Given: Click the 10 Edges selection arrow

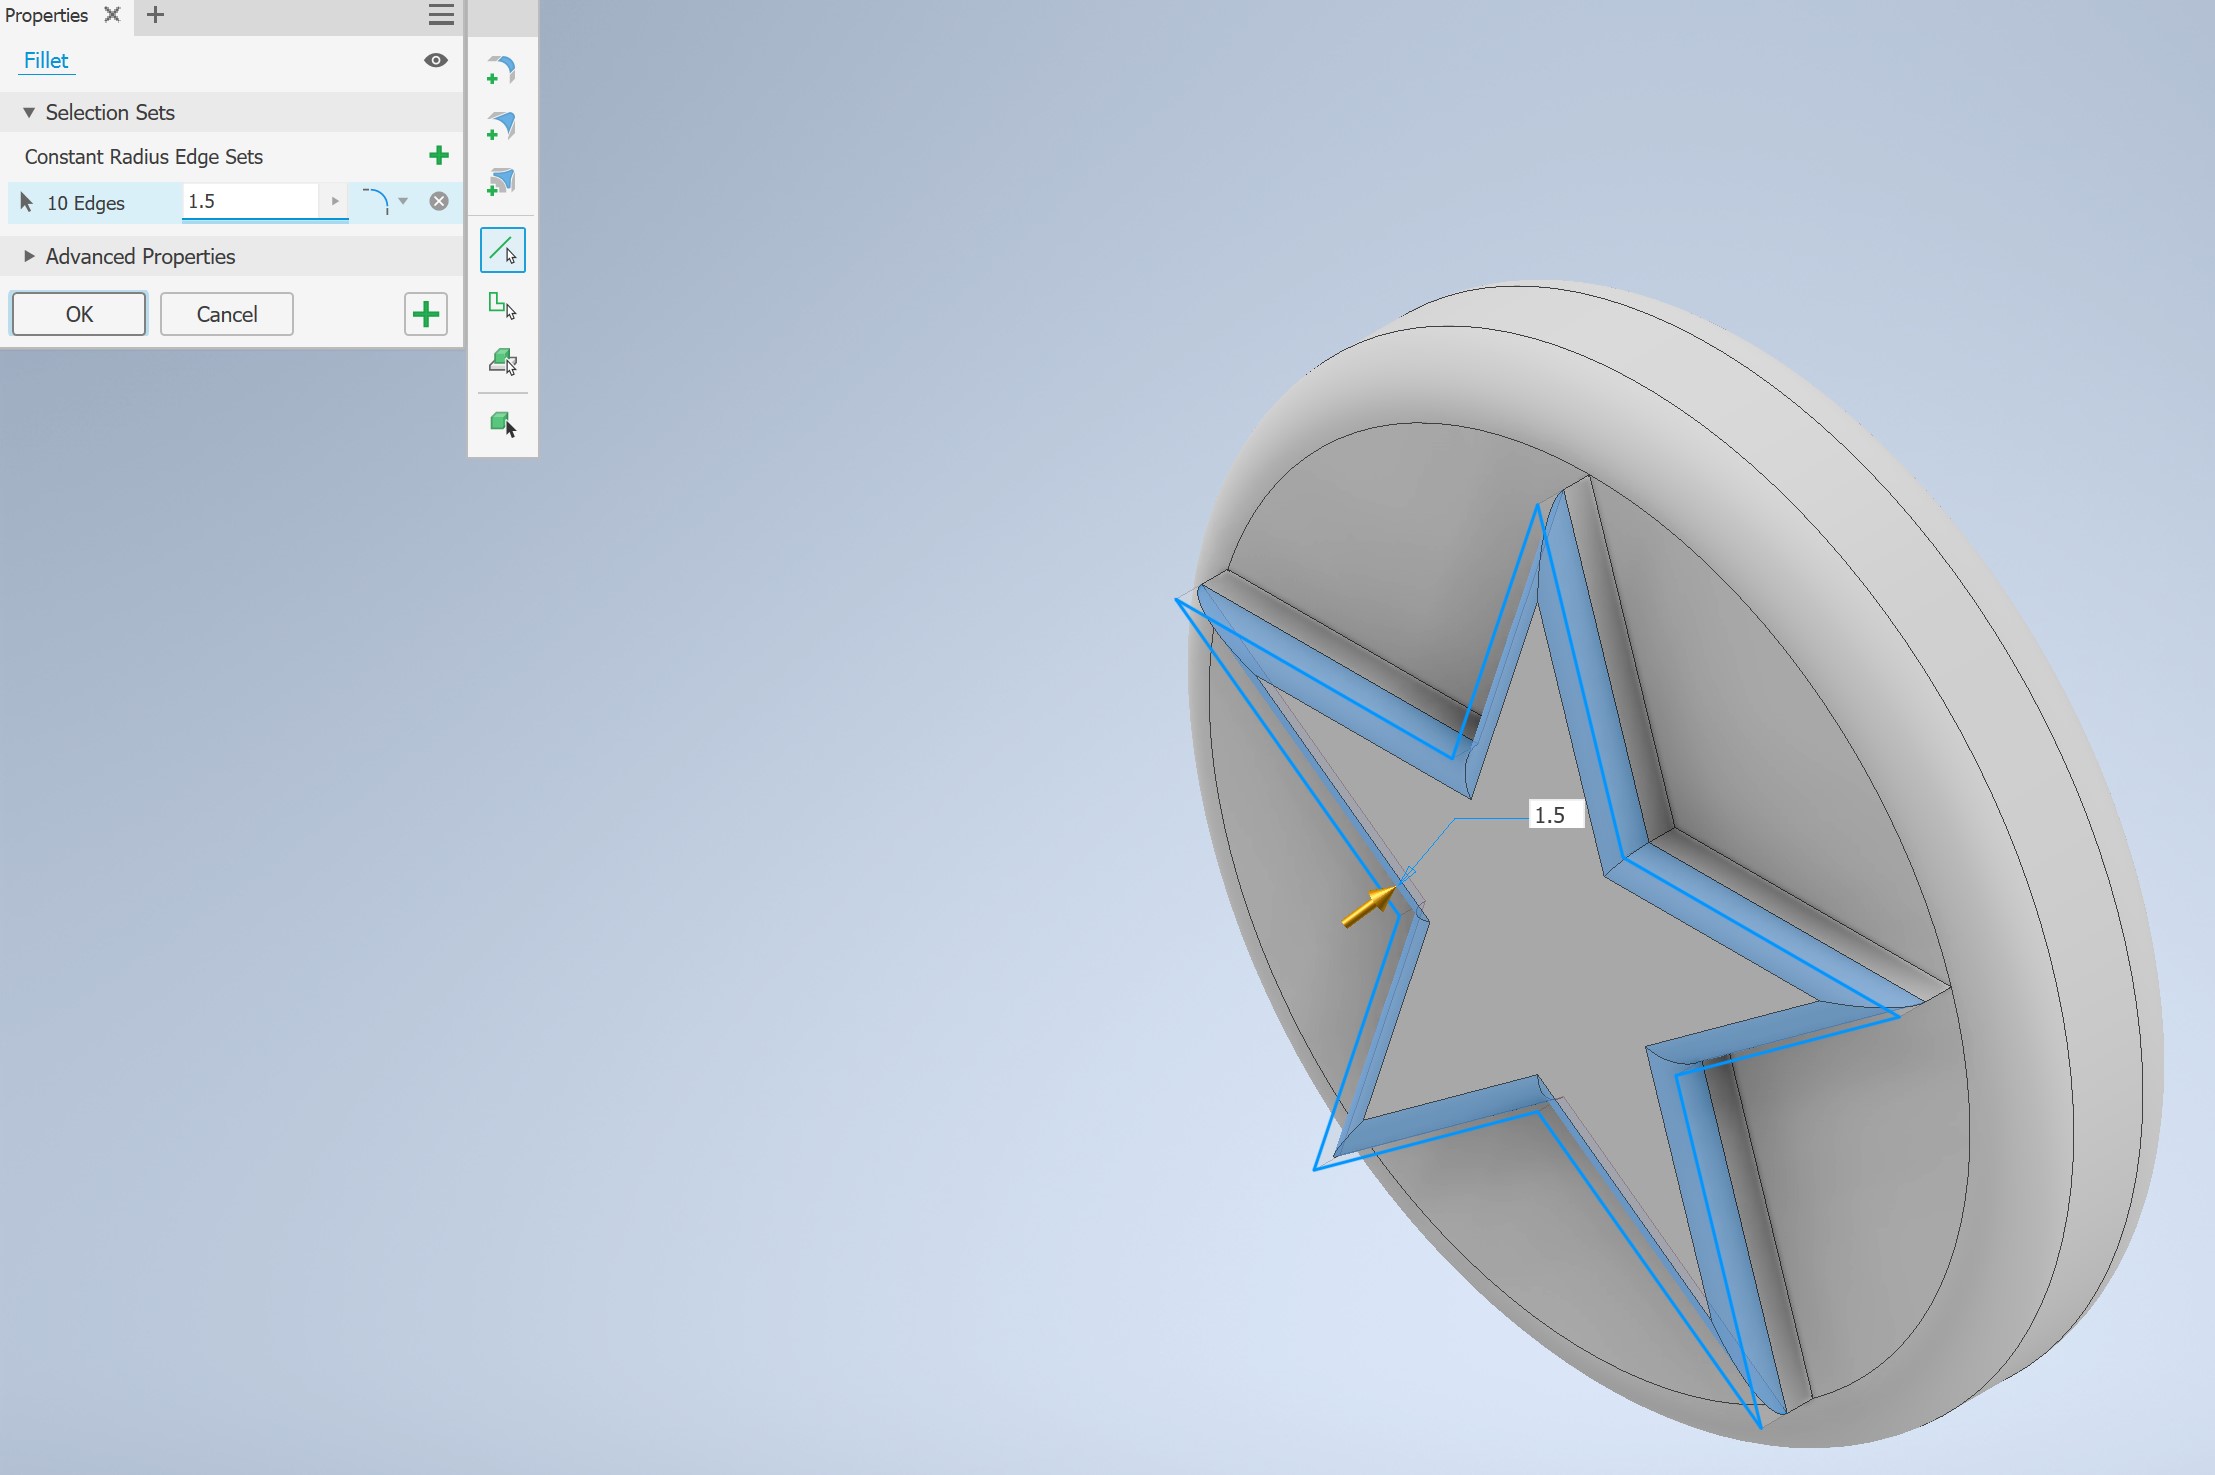Looking at the screenshot, I should (x=27, y=202).
